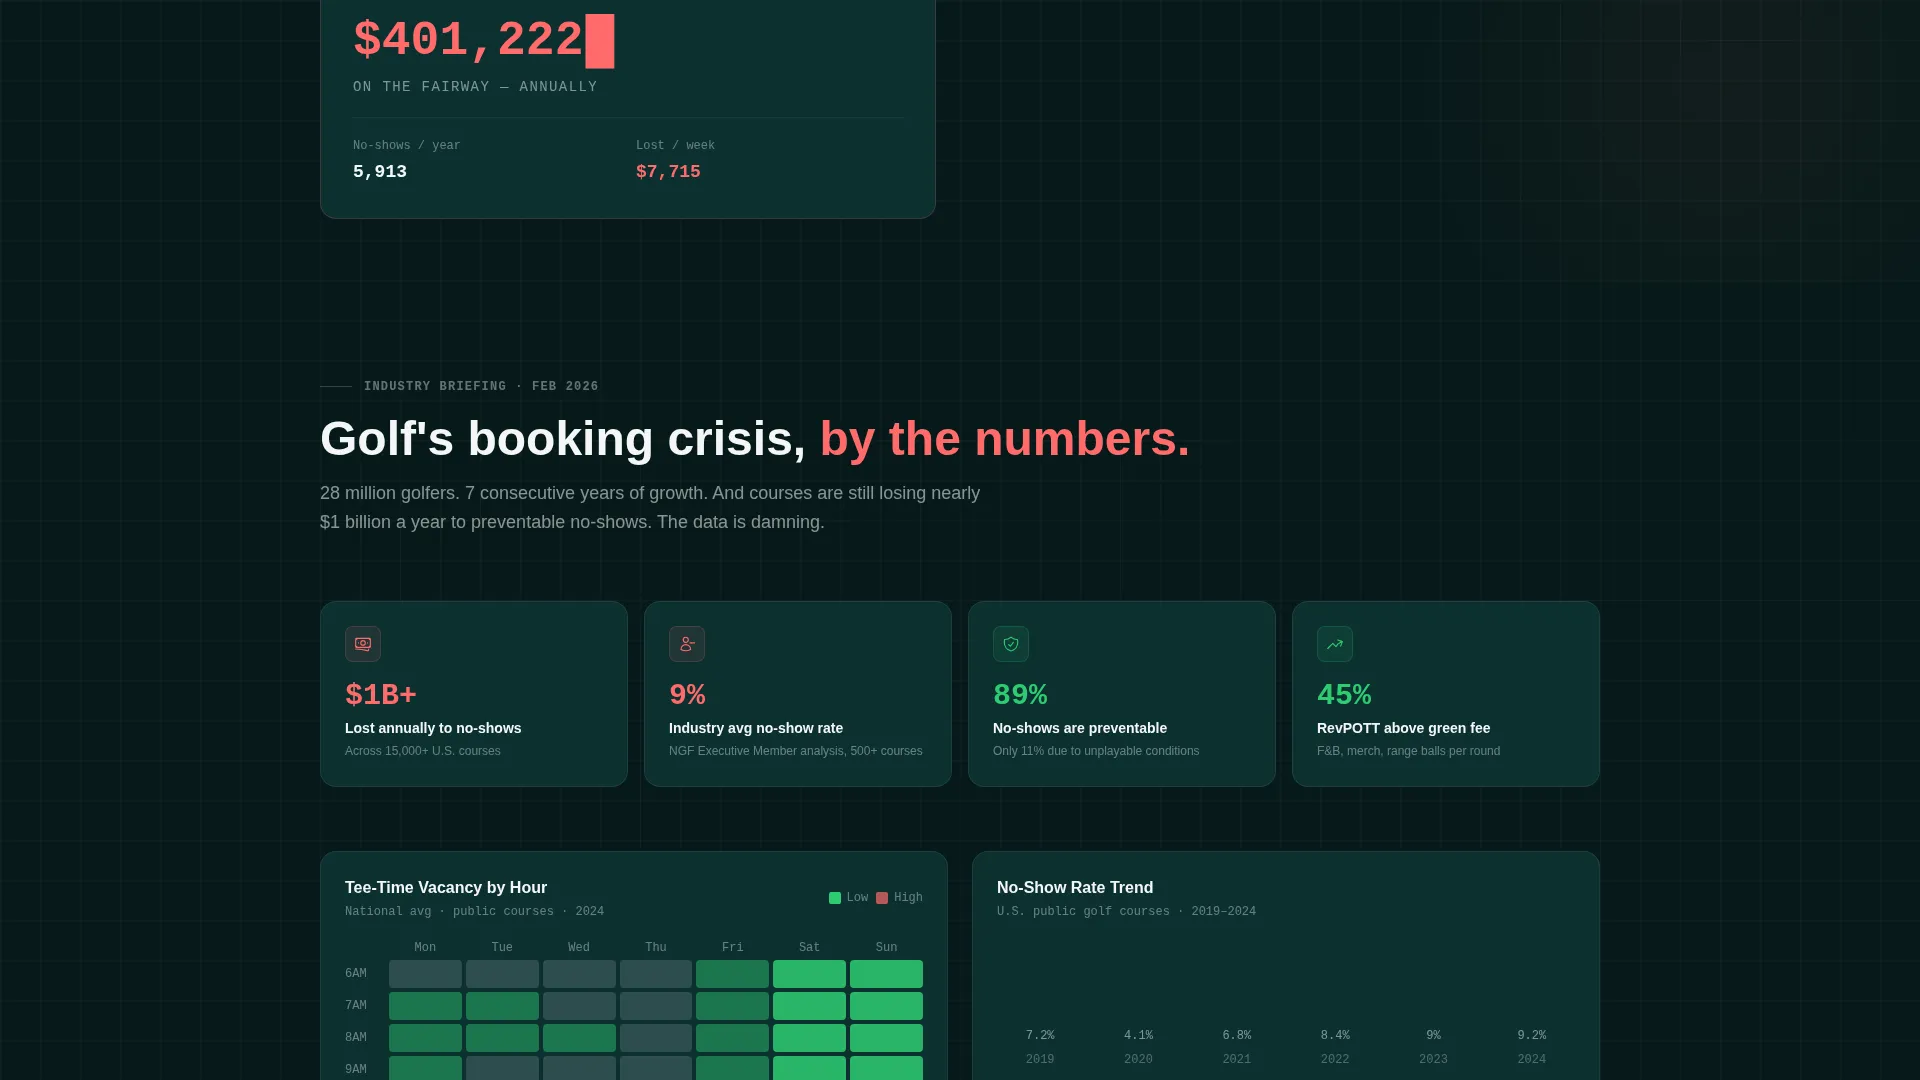The image size is (1920, 1080).
Task: Click the 'Tee-Time Vacancy by Hour' title
Action: (x=446, y=888)
